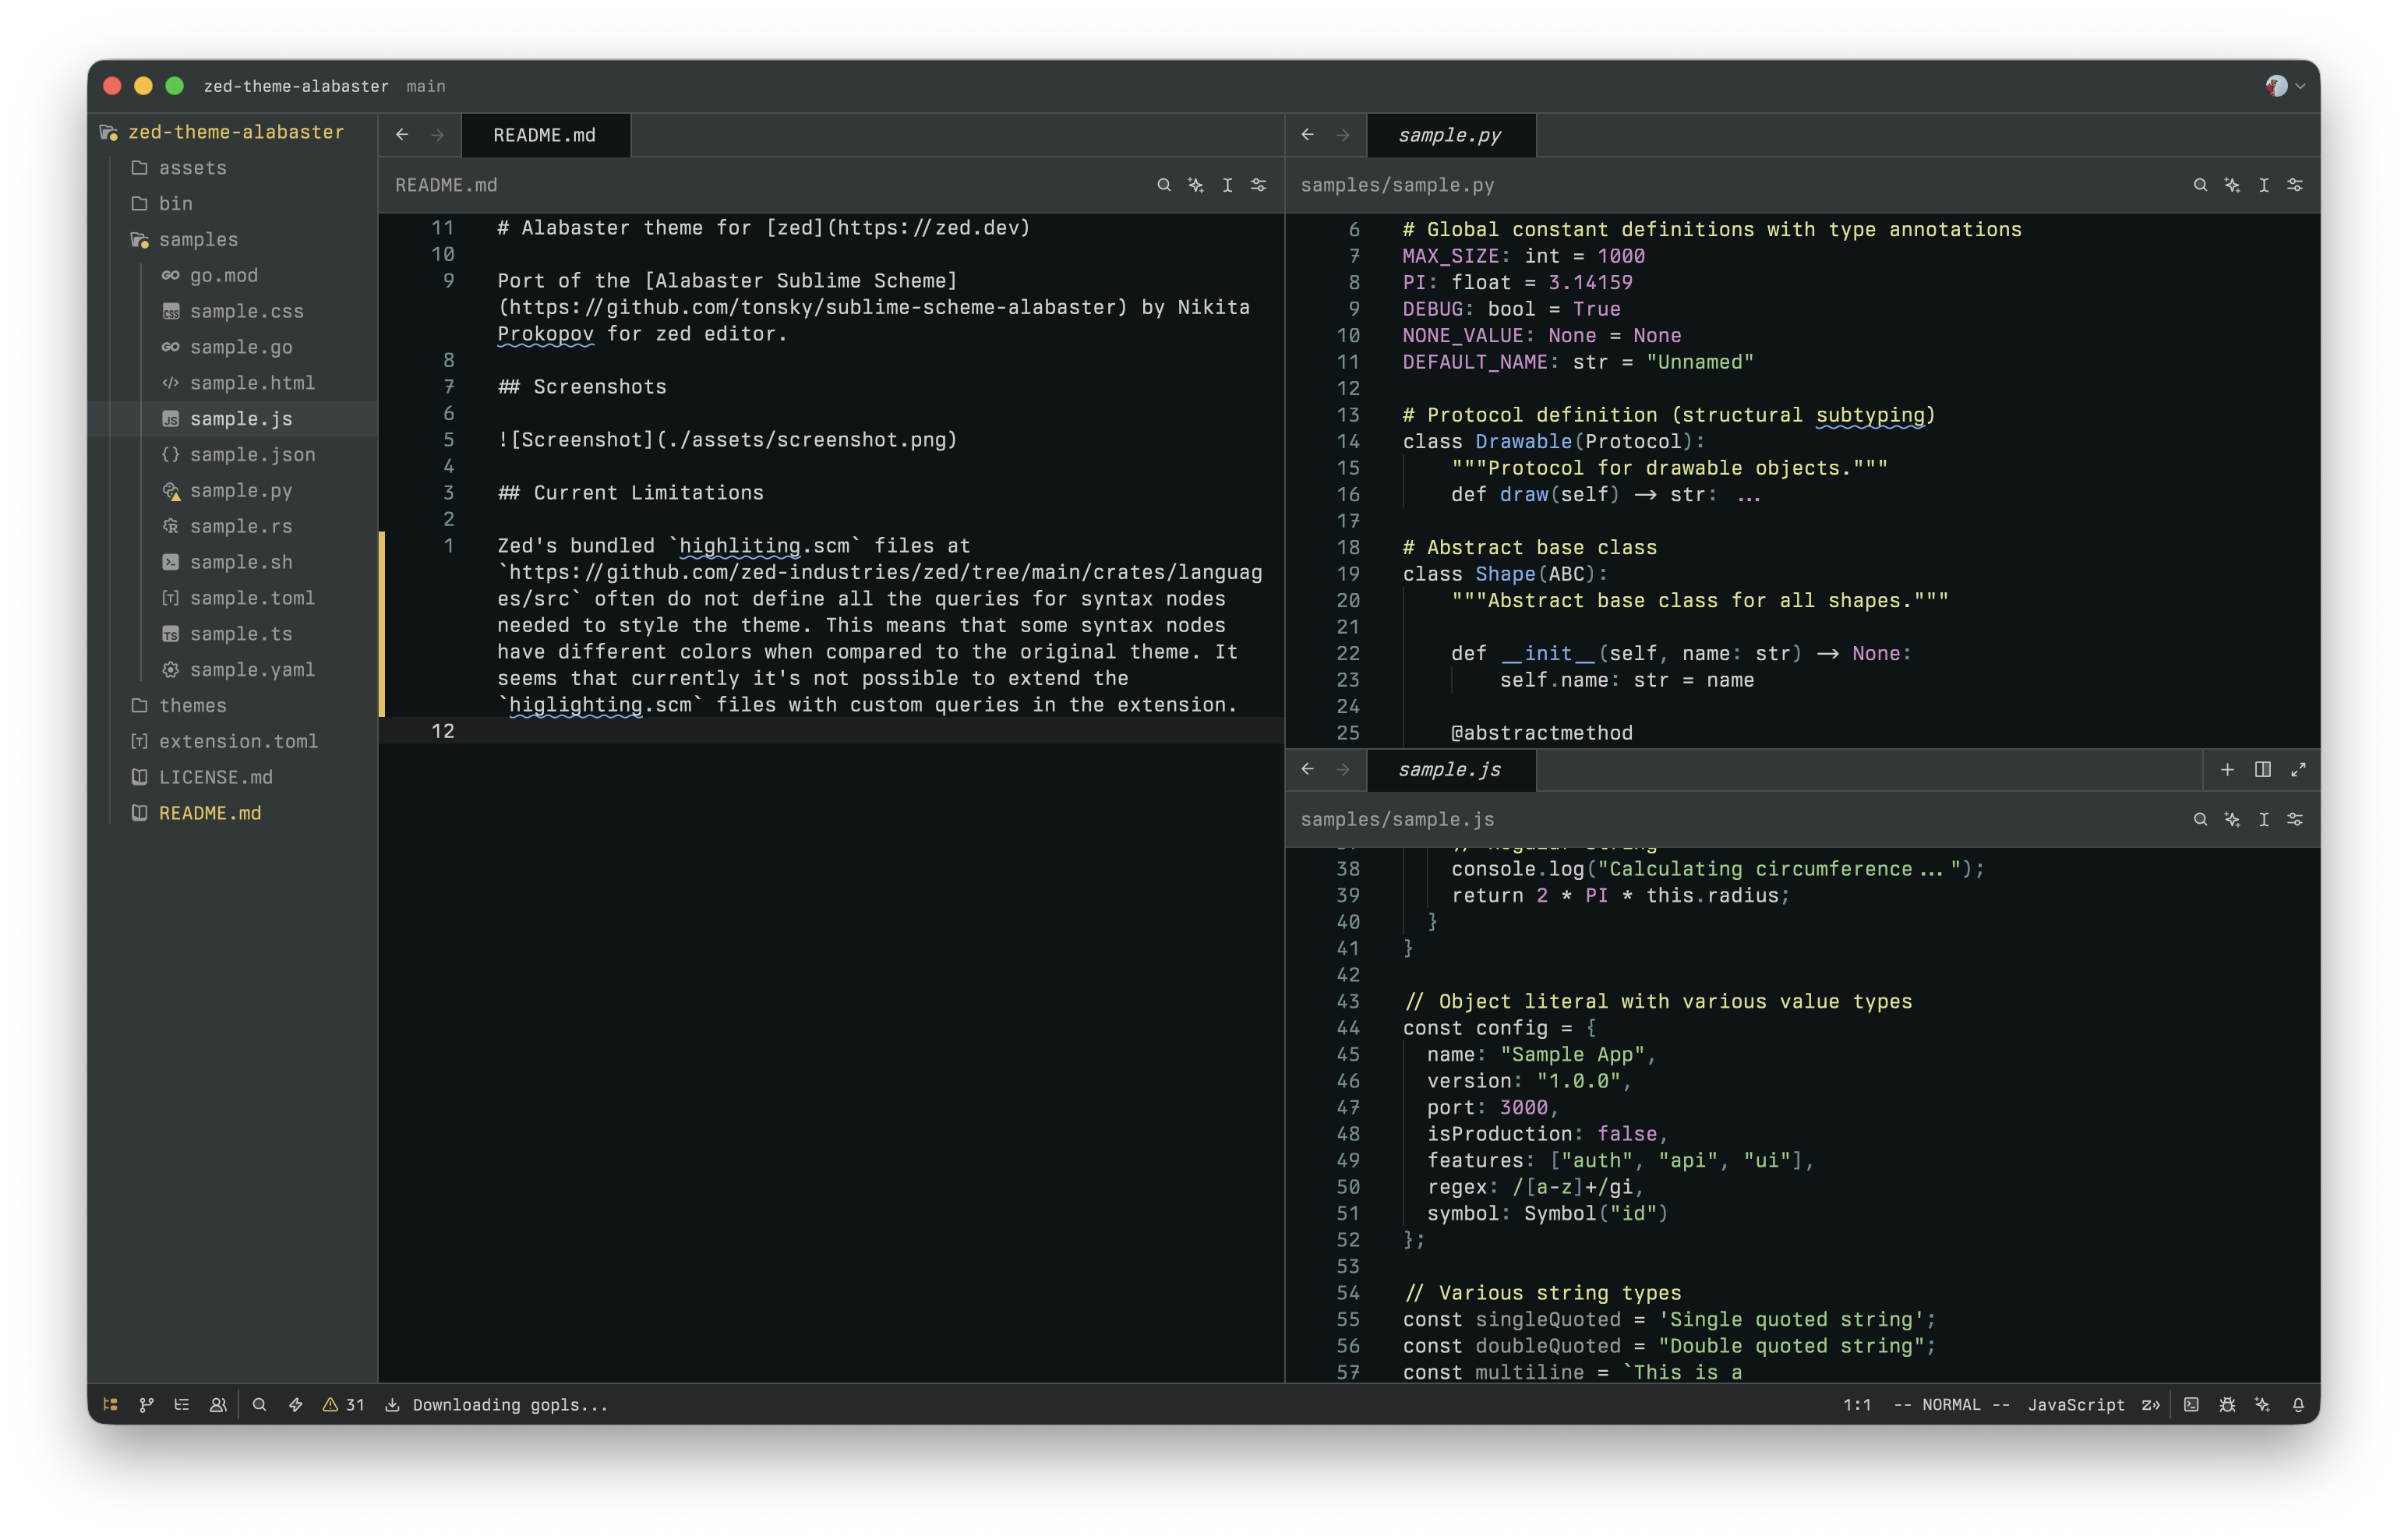Image resolution: width=2408 pixels, height=1540 pixels.
Task: Open the user avatar menu in title bar
Action: (2285, 86)
